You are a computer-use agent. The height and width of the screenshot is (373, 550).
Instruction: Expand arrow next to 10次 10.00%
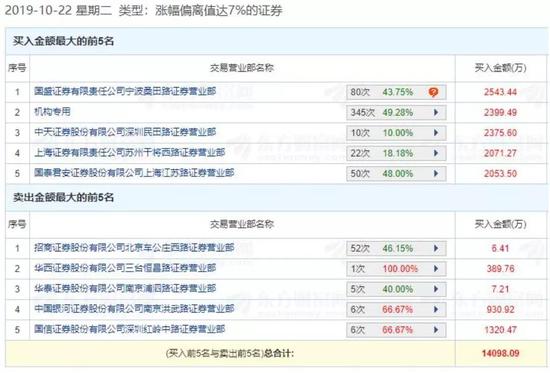(x=436, y=133)
